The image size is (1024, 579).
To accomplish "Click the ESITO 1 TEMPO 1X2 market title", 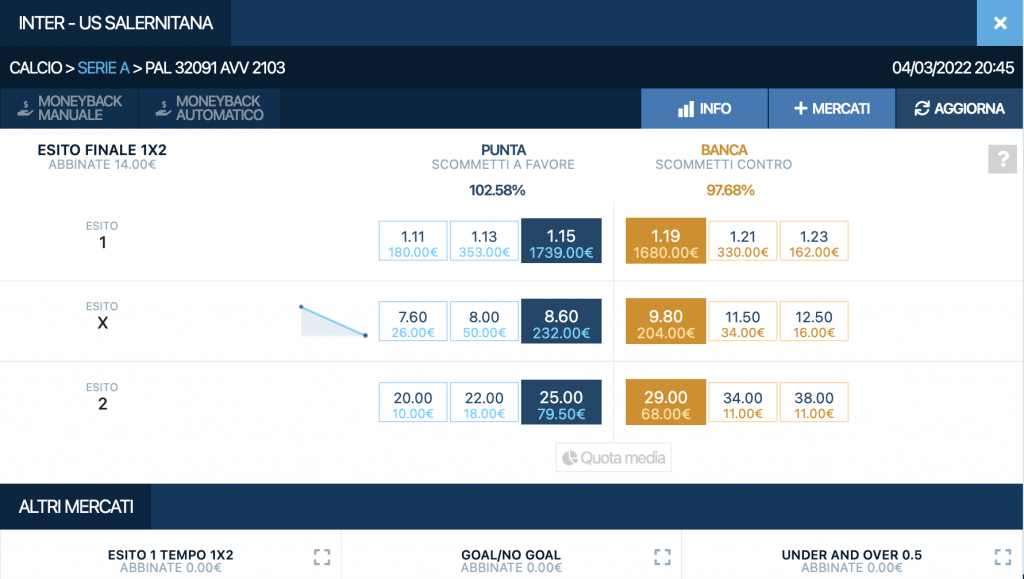I will [170, 555].
